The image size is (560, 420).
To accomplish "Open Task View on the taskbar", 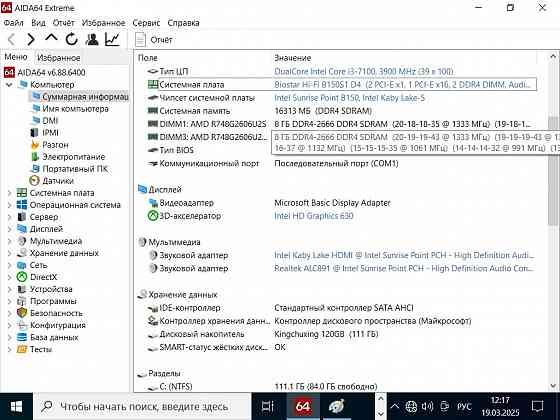I will click(268, 406).
